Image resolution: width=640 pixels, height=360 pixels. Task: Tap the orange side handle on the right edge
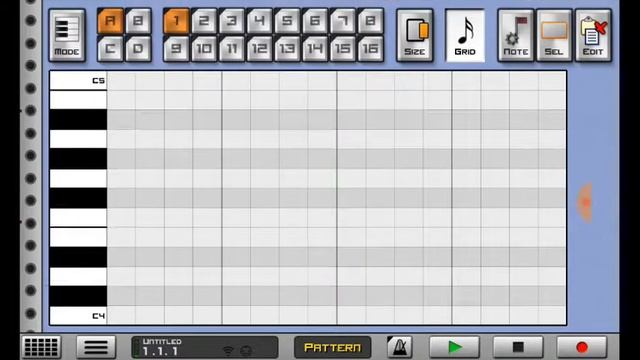[585, 203]
